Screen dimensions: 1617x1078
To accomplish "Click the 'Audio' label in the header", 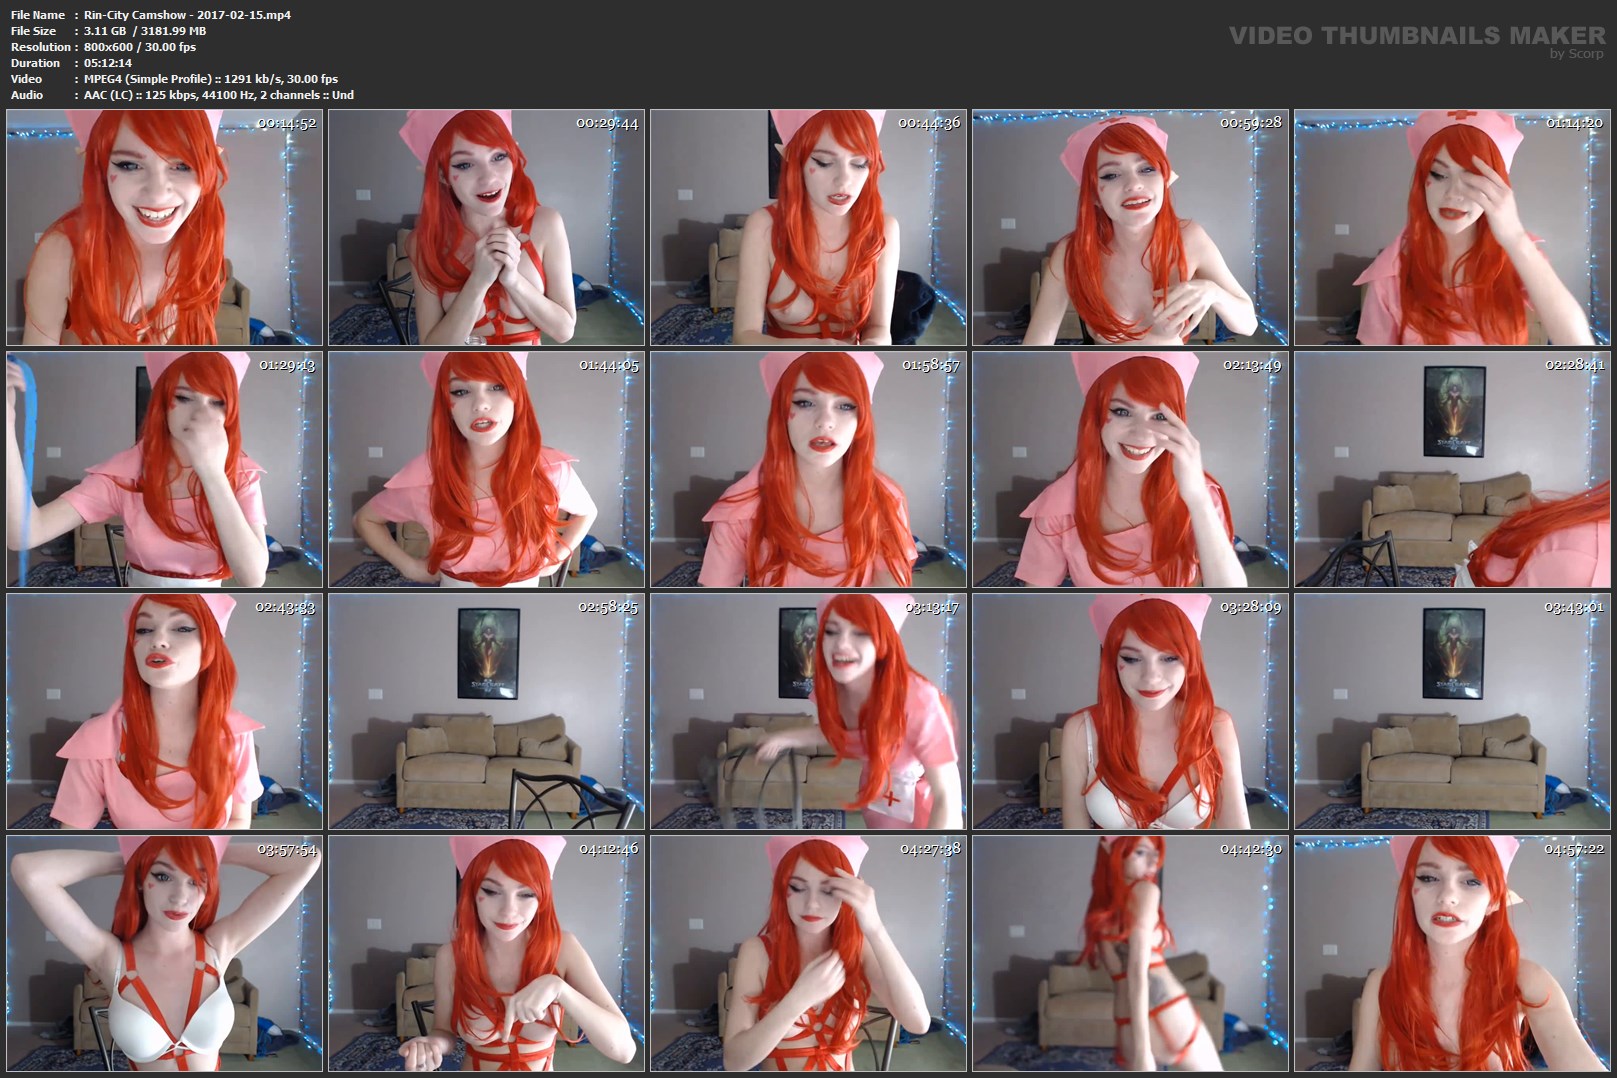I will coord(27,95).
